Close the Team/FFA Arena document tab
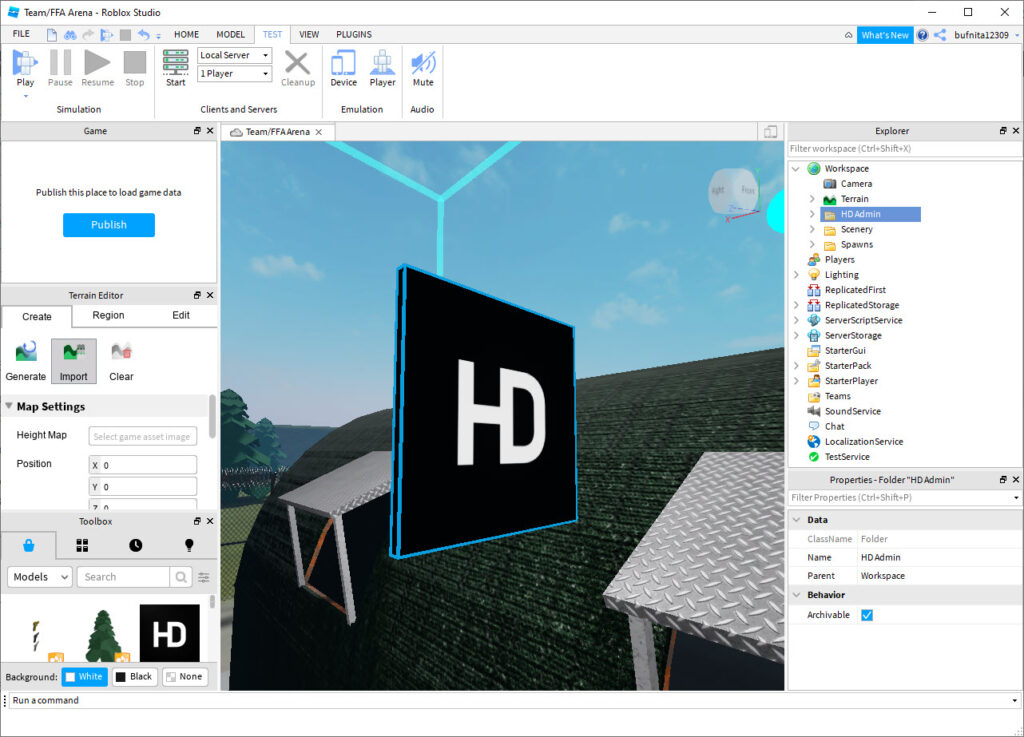The height and width of the screenshot is (737, 1024). [x=319, y=132]
